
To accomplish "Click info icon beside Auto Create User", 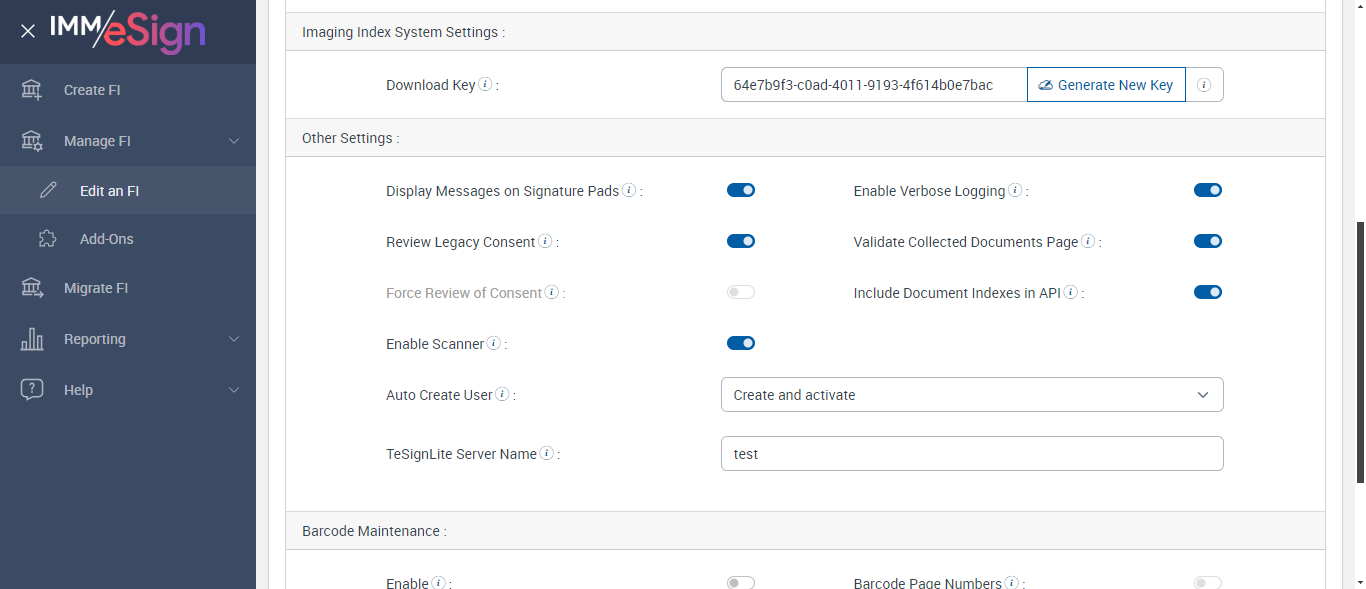I will [x=502, y=395].
